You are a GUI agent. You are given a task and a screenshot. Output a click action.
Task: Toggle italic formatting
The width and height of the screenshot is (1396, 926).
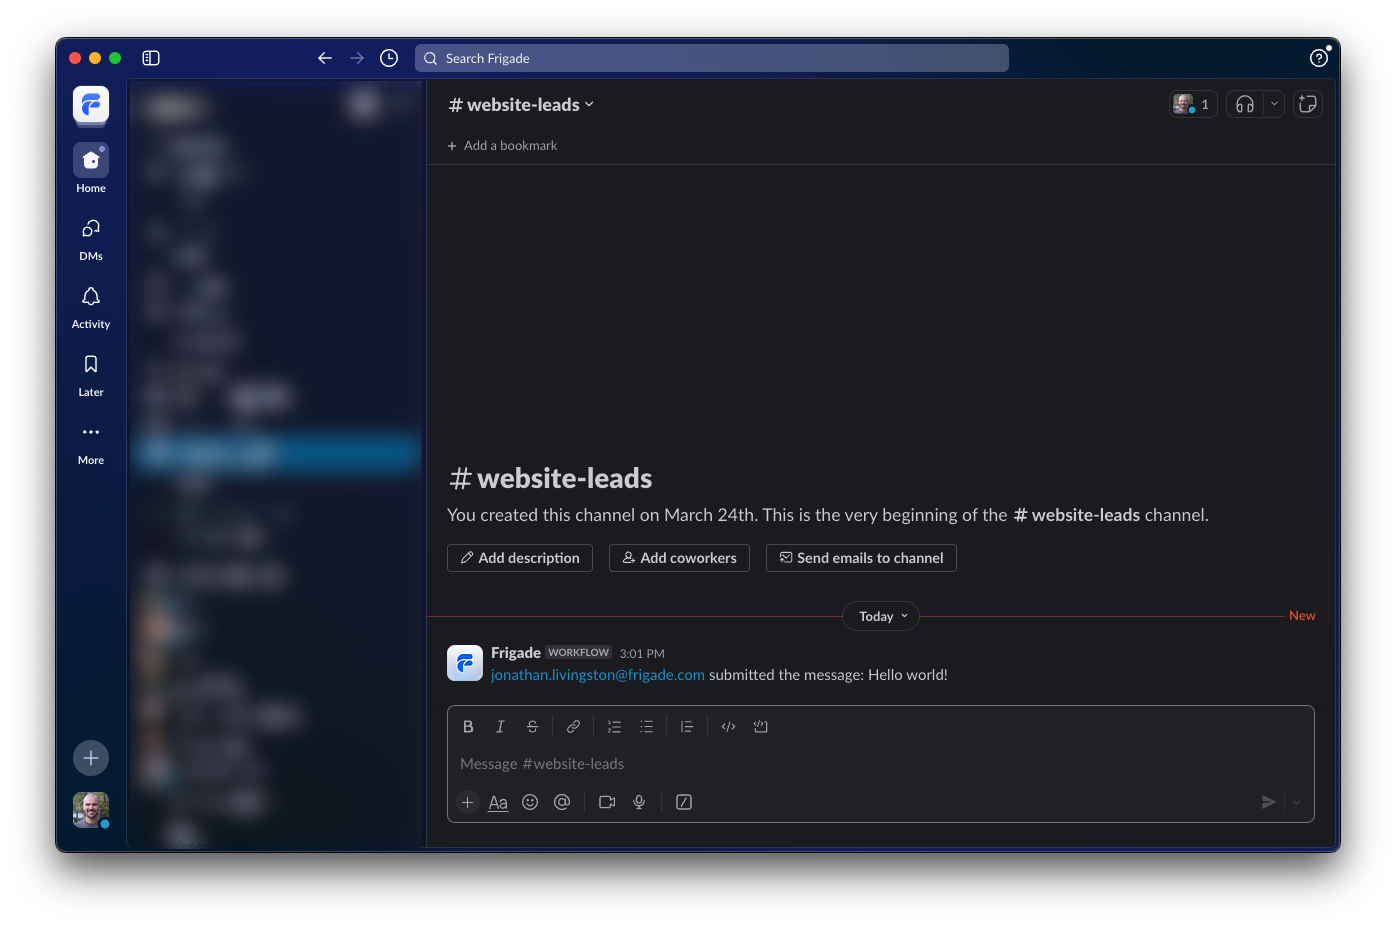coord(500,727)
